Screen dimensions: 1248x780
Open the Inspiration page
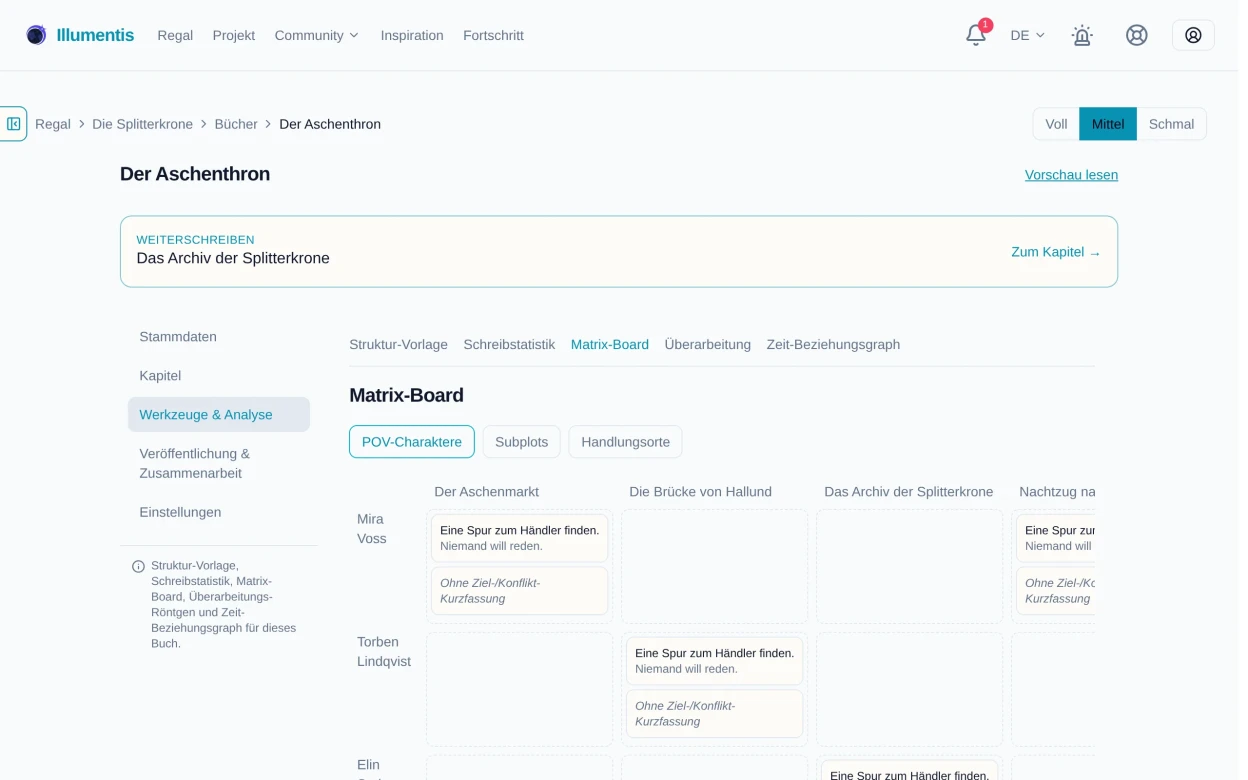[x=412, y=35]
